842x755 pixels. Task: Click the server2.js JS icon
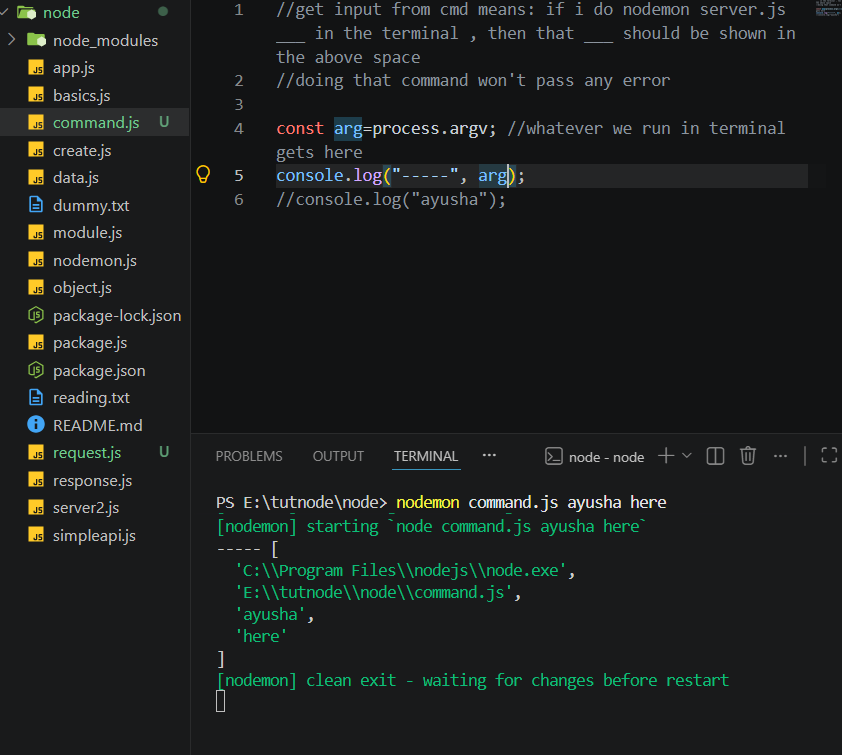(37, 507)
